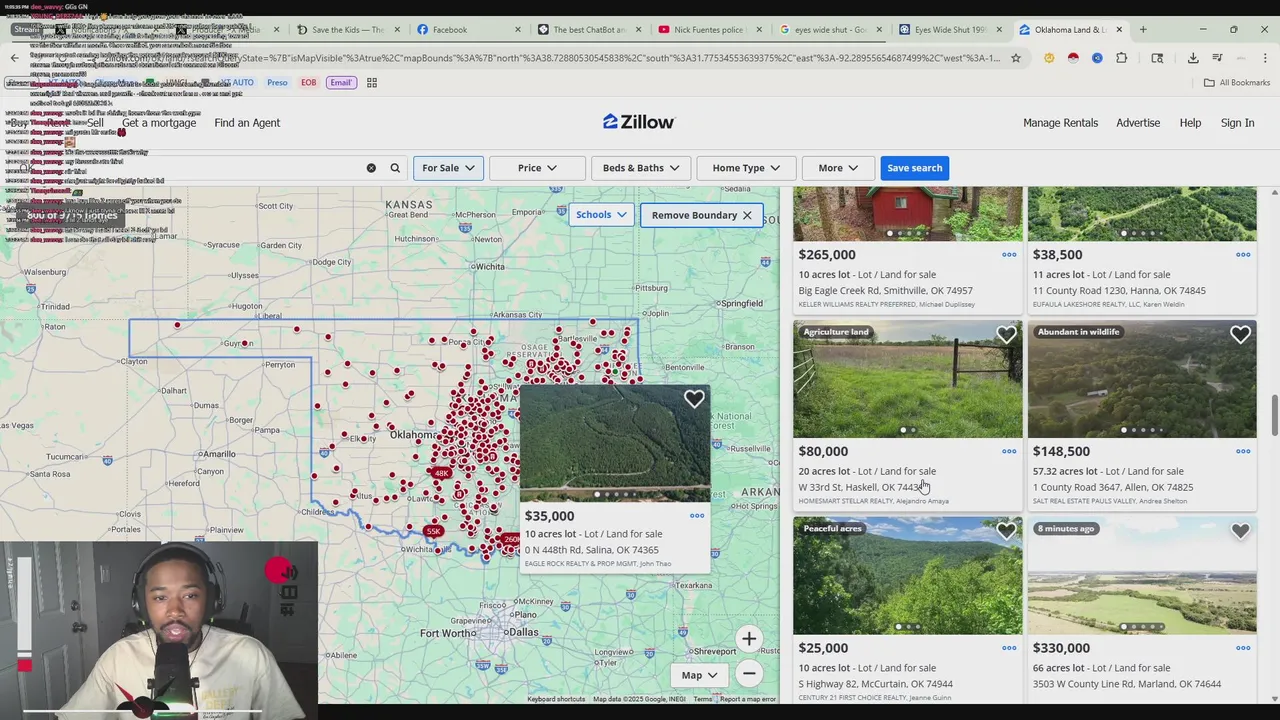This screenshot has width=1280, height=720.
Task: Open the browser extensions puzzle icon
Action: click(1121, 58)
